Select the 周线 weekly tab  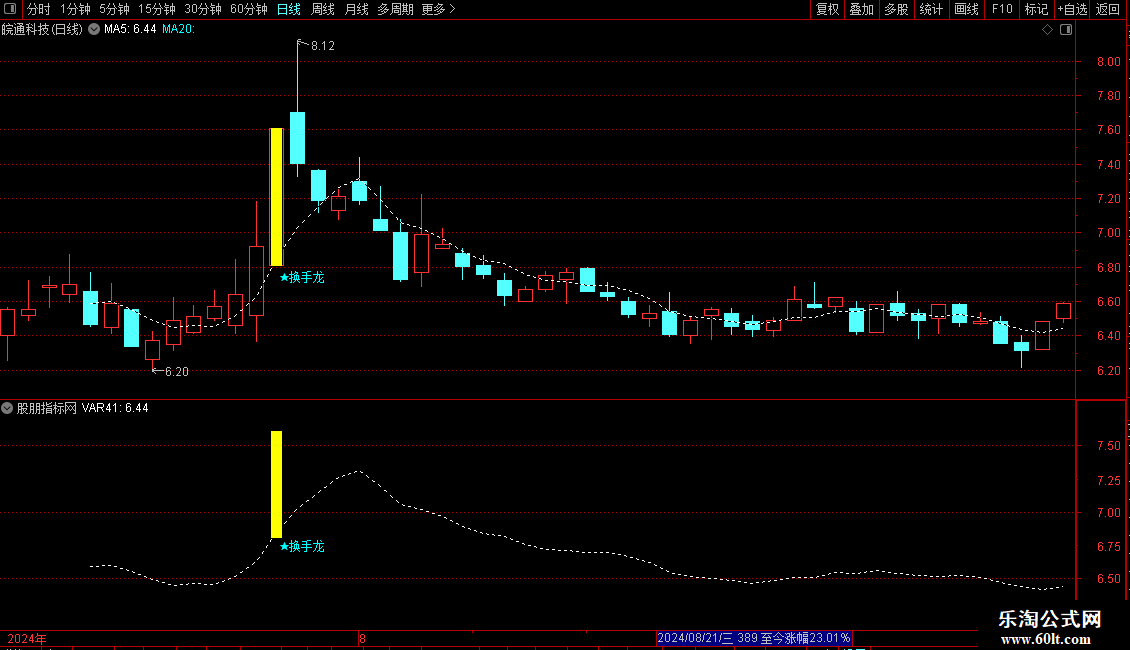323,9
